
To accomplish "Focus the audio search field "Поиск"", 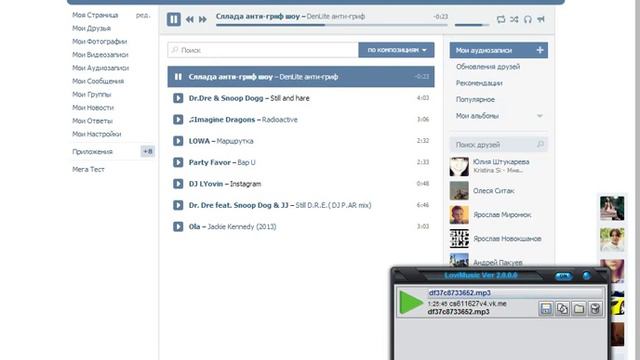I will click(263, 50).
